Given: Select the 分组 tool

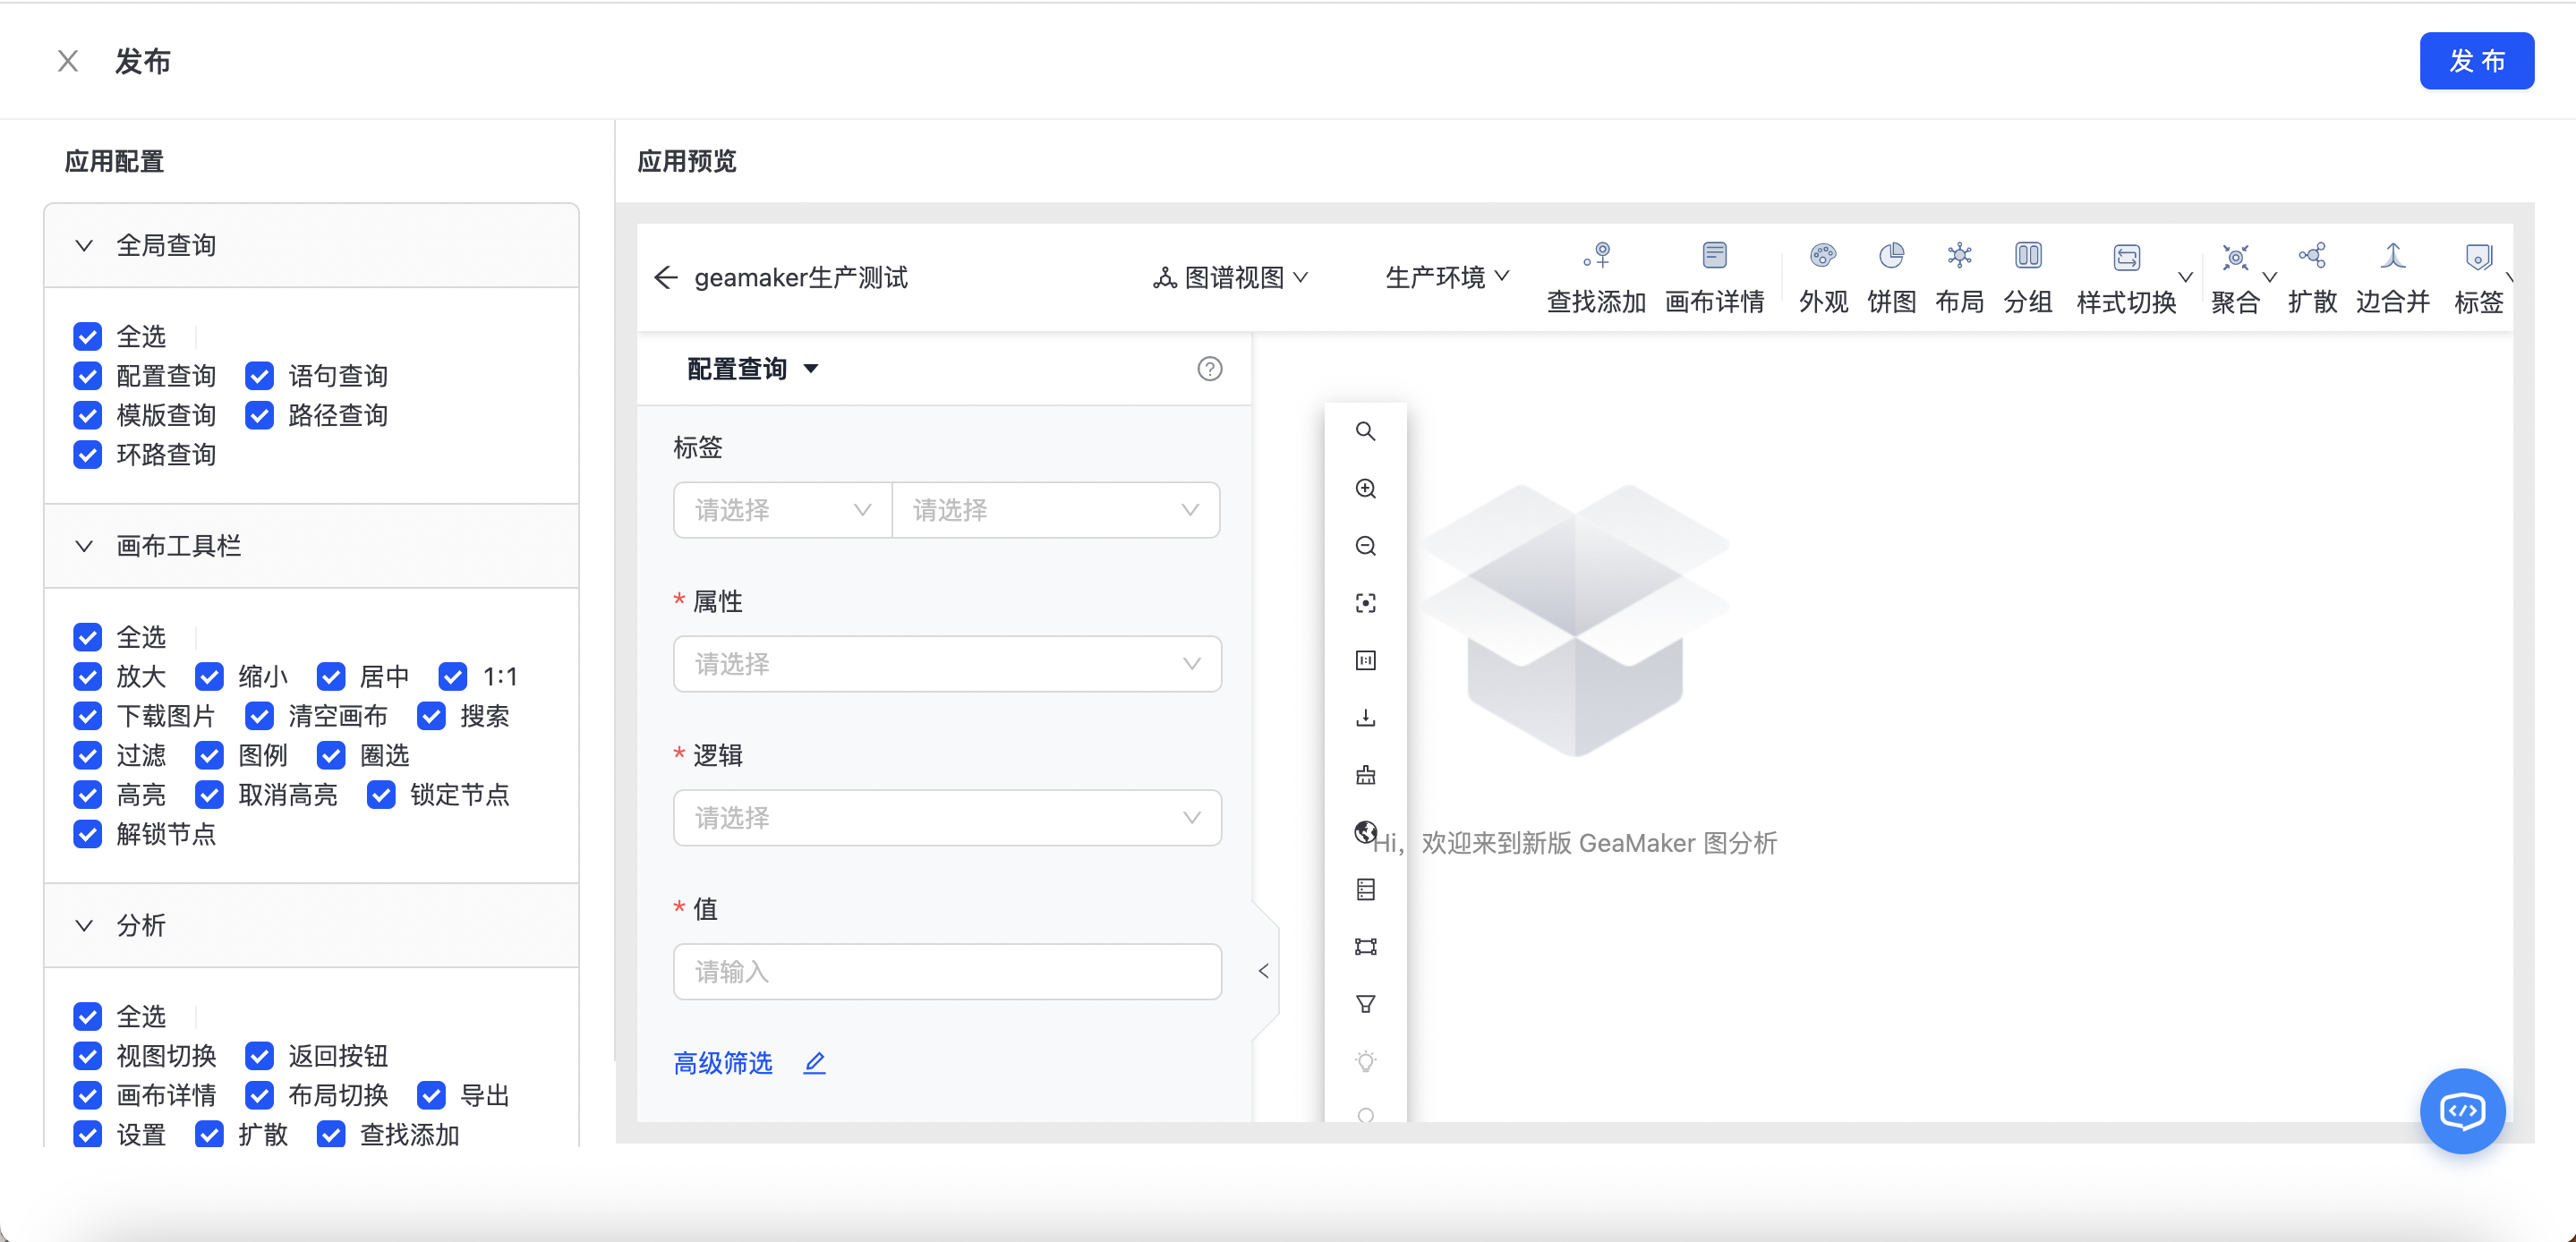Looking at the screenshot, I should (2028, 277).
